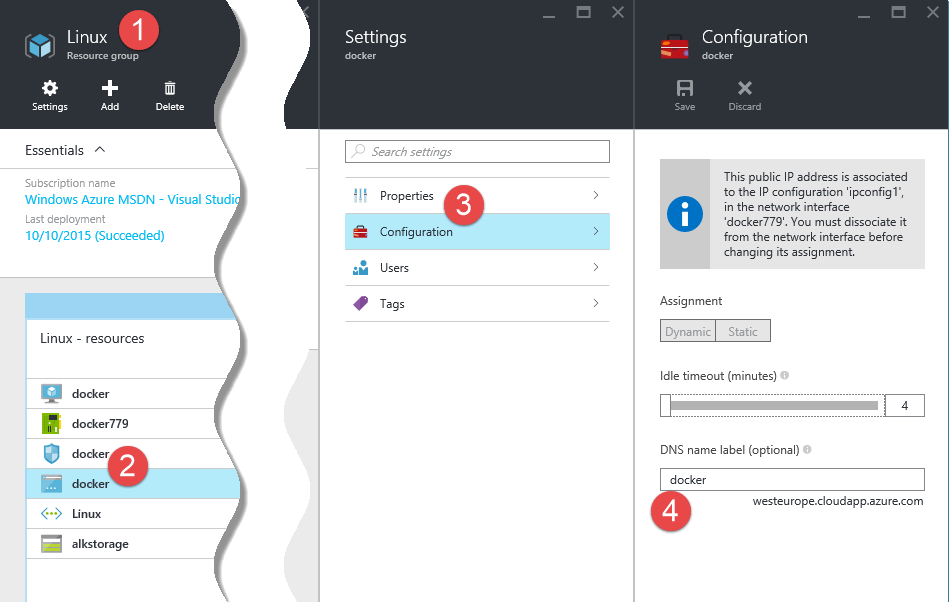Screen dimensions: 949x602
Task: Expand Configuration using its chevron
Action: 596,231
